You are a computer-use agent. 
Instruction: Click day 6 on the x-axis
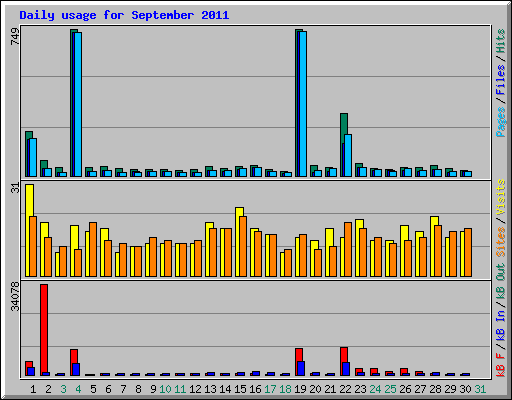click(108, 389)
